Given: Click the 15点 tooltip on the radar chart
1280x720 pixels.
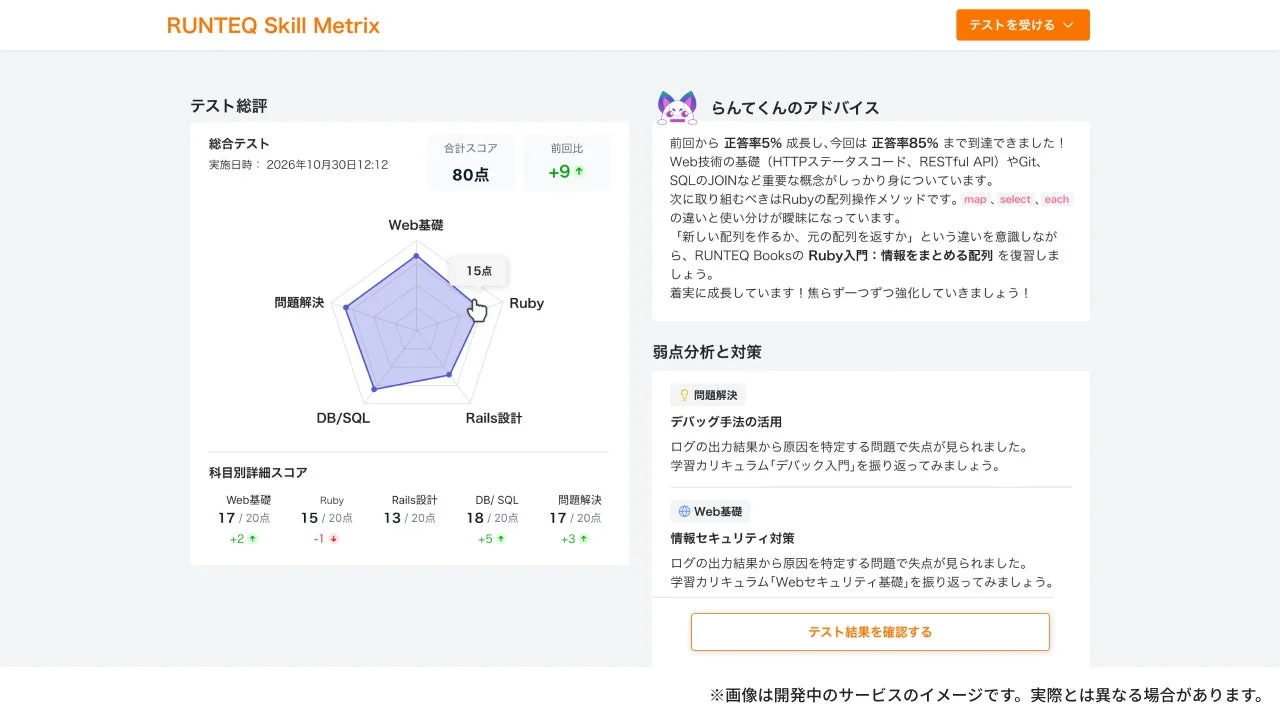Looking at the screenshot, I should [x=477, y=270].
